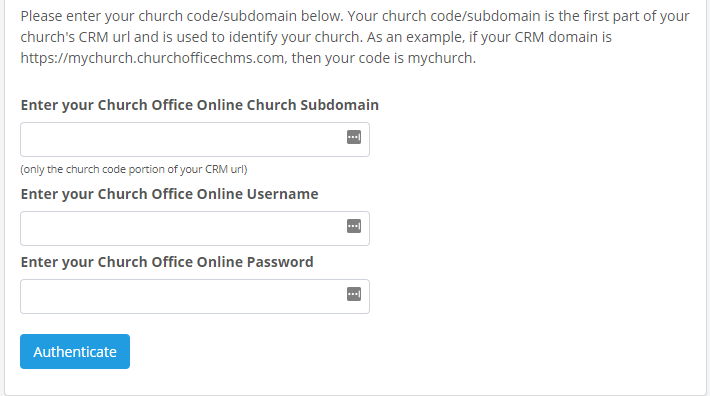Click the word 'Subdomain' in the first field label
The height and width of the screenshot is (396, 710).
pyautogui.click(x=340, y=105)
